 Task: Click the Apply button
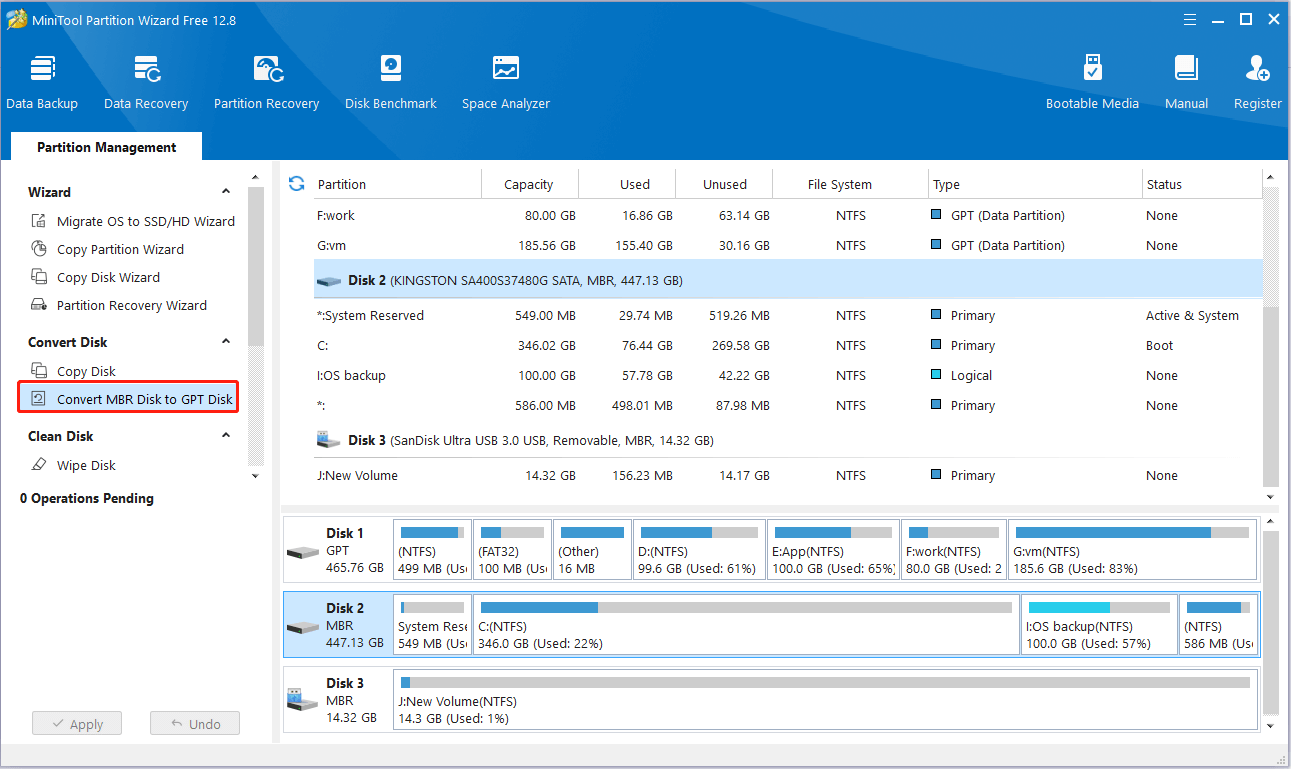click(x=77, y=724)
